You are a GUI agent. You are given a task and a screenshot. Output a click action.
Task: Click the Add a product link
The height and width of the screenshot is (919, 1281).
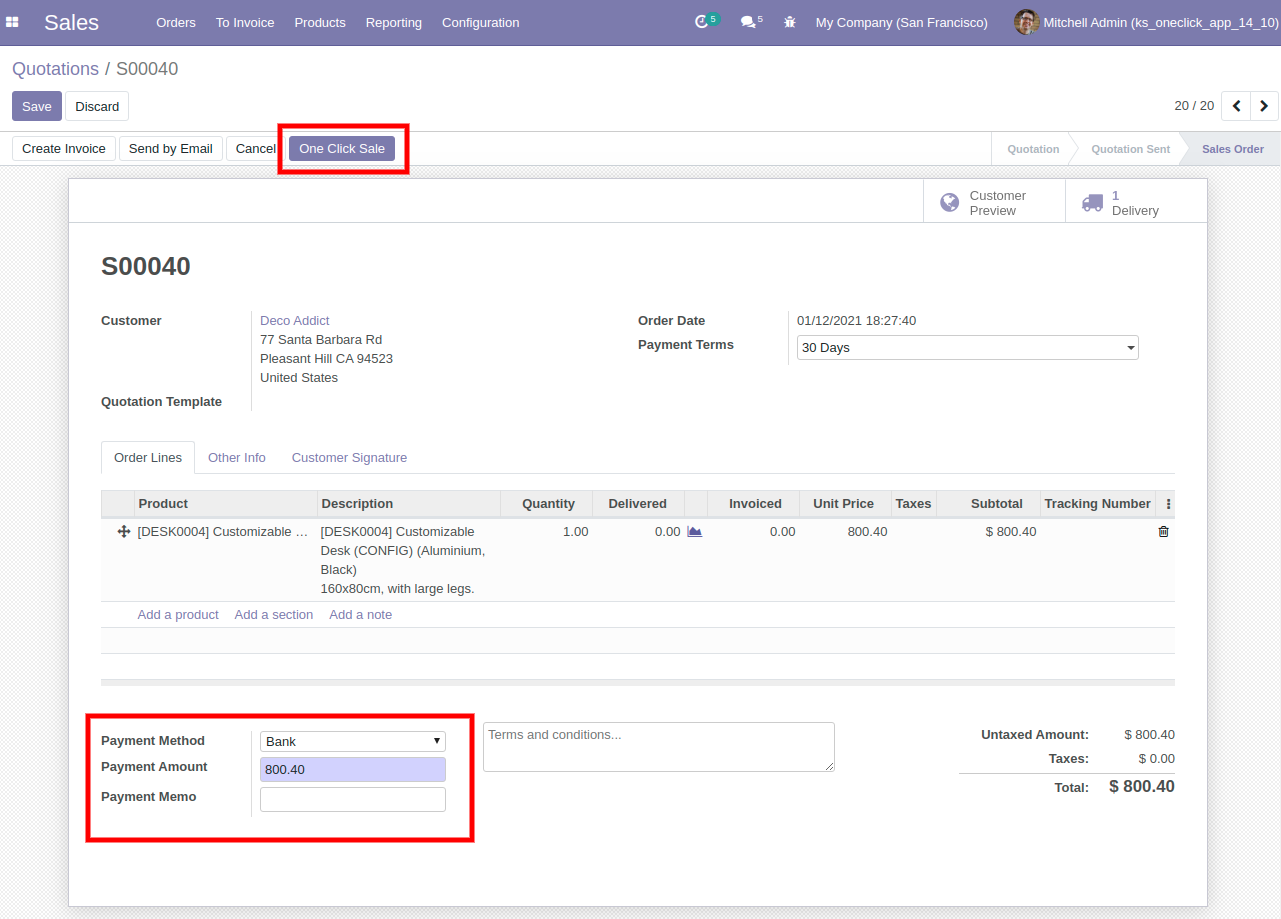[x=178, y=615]
